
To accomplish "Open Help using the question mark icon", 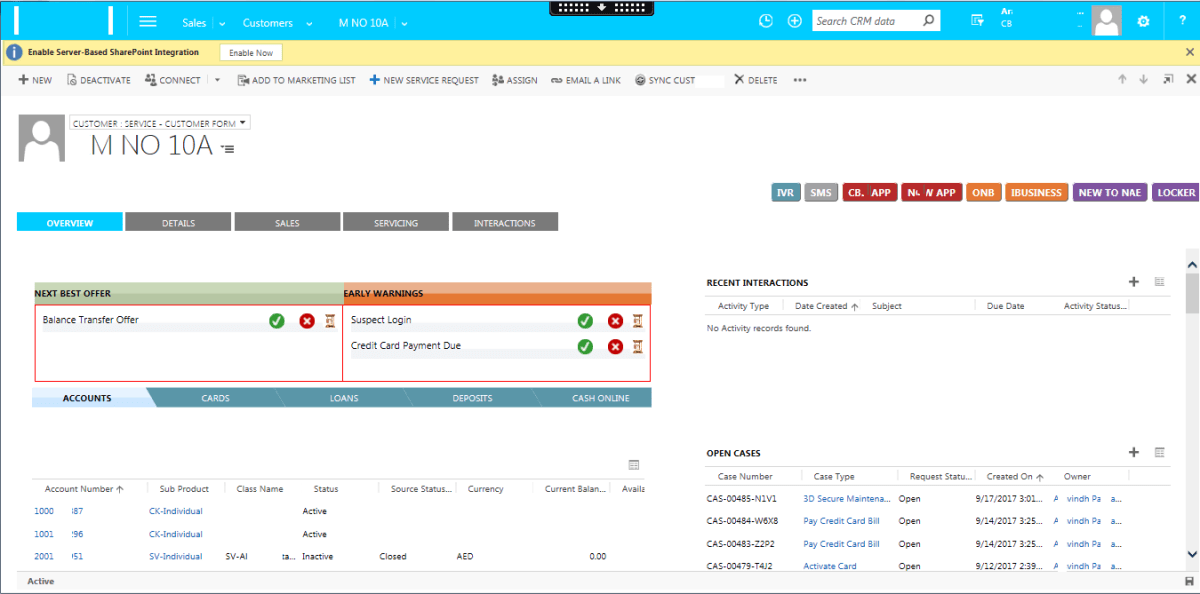I will (x=1182, y=20).
